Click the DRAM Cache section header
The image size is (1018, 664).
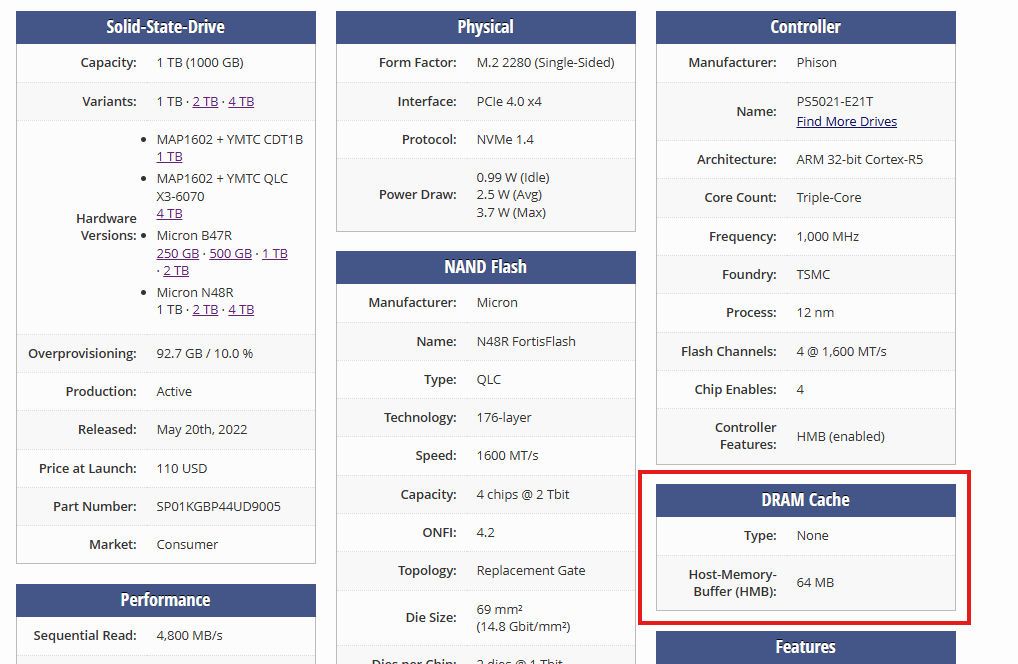pos(806,500)
